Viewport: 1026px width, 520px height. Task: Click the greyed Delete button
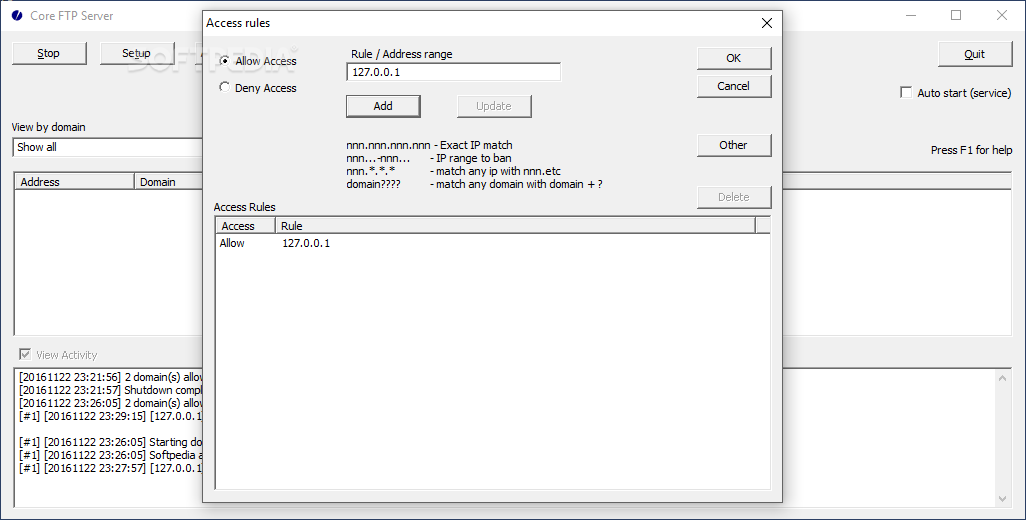tap(734, 197)
